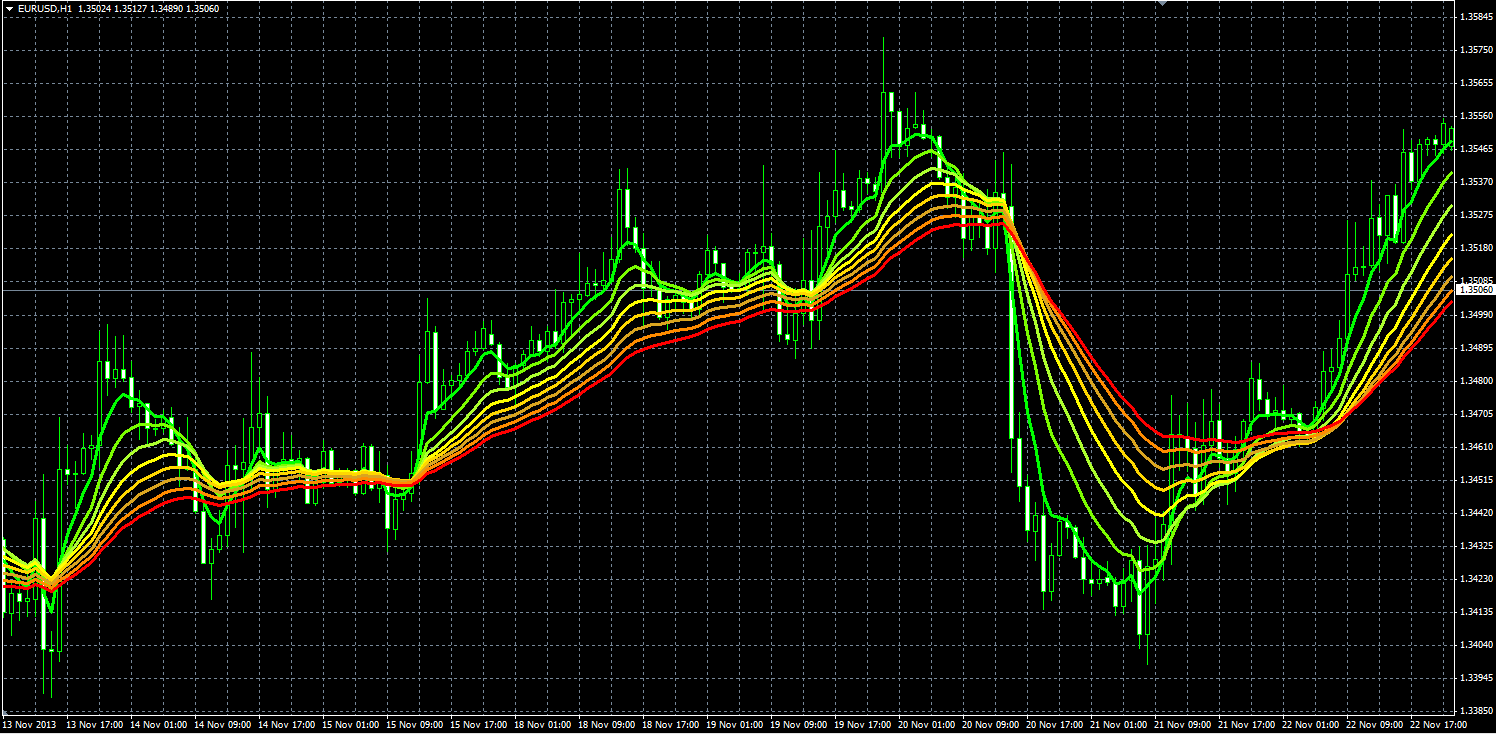Screen dimensions: 1496x734
Task: Click the 1.35180 price scale label
Action: pos(1476,248)
